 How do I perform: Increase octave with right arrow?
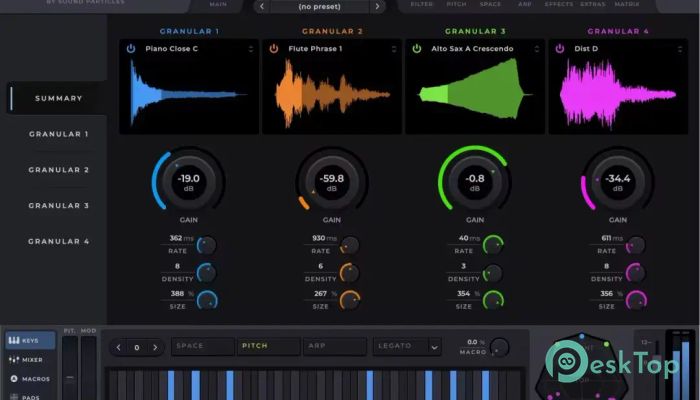click(155, 347)
